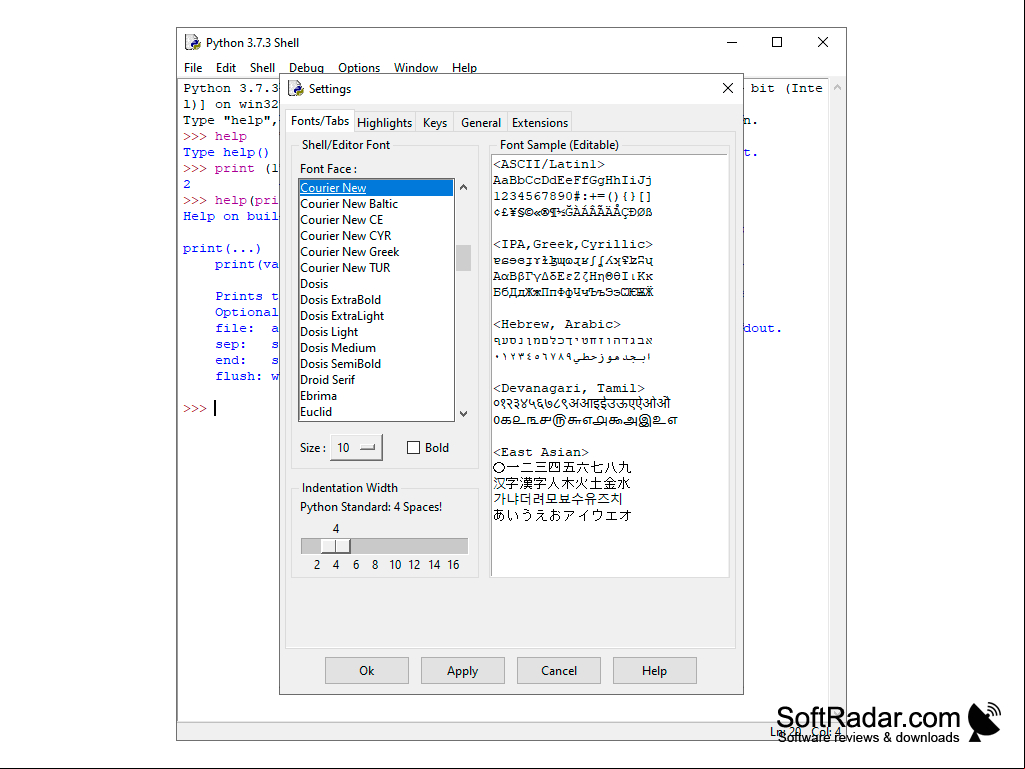Click the font list scrollbar thumb
This screenshot has height=769, width=1025.
463,258
